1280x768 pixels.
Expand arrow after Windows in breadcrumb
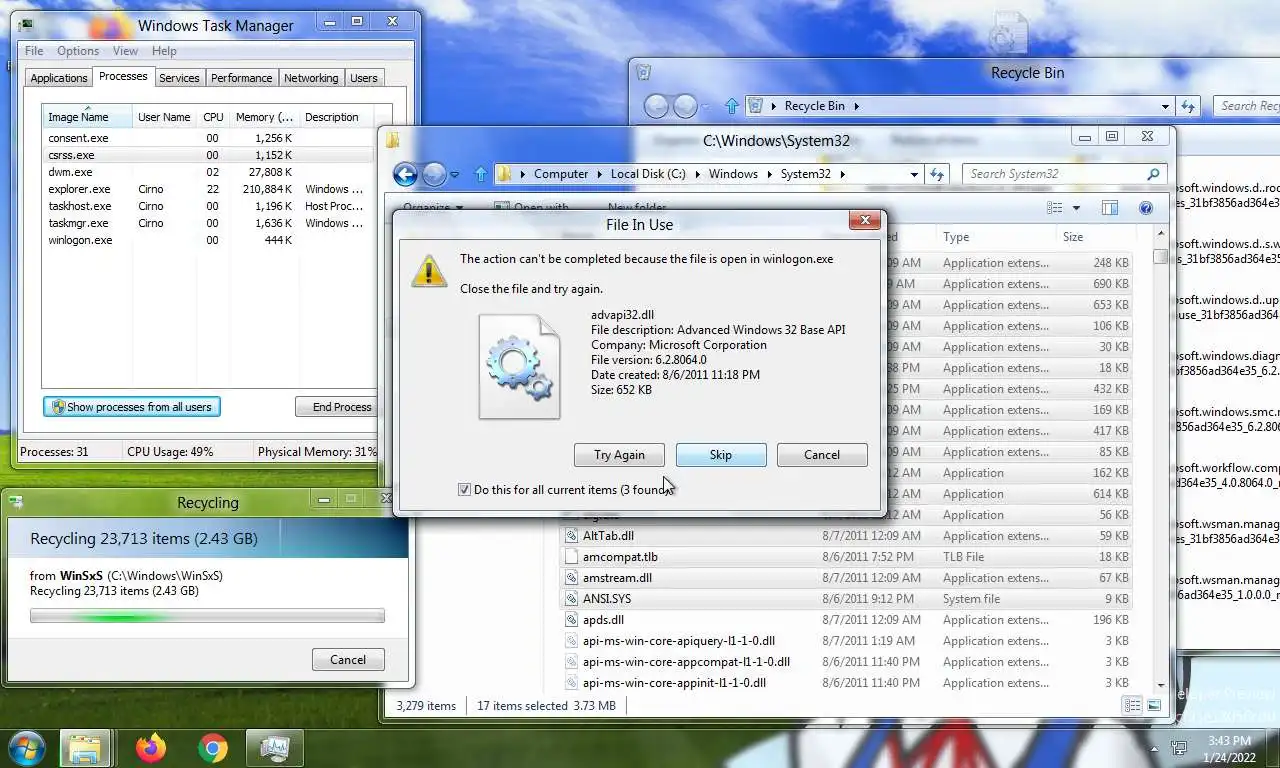tap(768, 174)
